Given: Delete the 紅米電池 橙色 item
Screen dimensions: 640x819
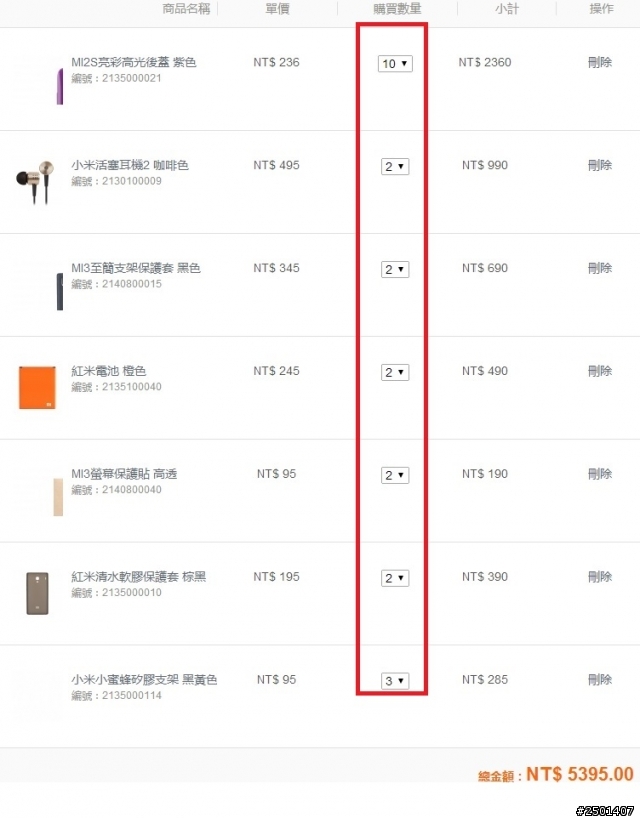Looking at the screenshot, I should click(600, 371).
